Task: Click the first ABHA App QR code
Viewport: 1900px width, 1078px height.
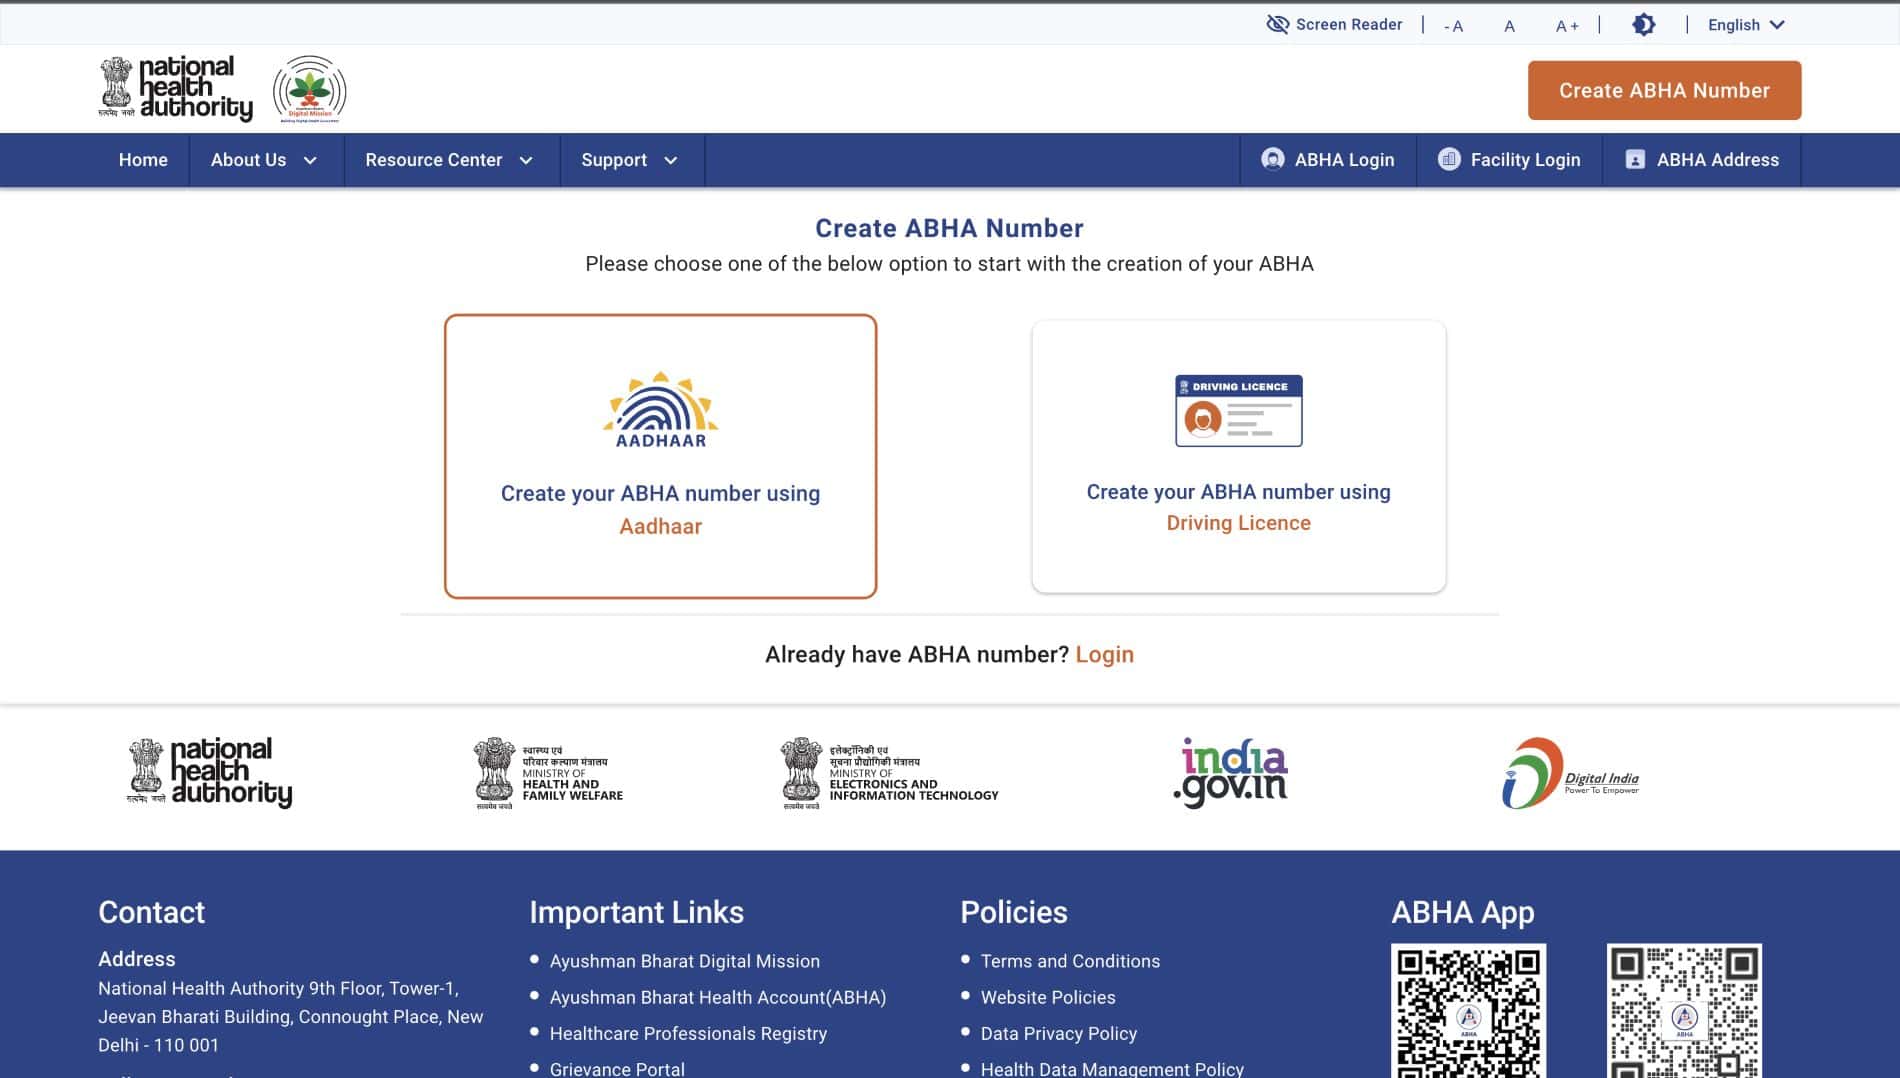Action: pos(1468,1011)
